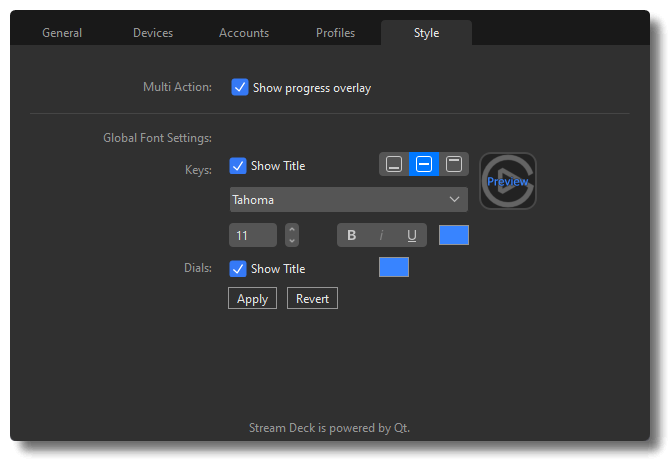The image size is (670, 461).
Task: Decrease font size with down arrow
Action: [292, 241]
